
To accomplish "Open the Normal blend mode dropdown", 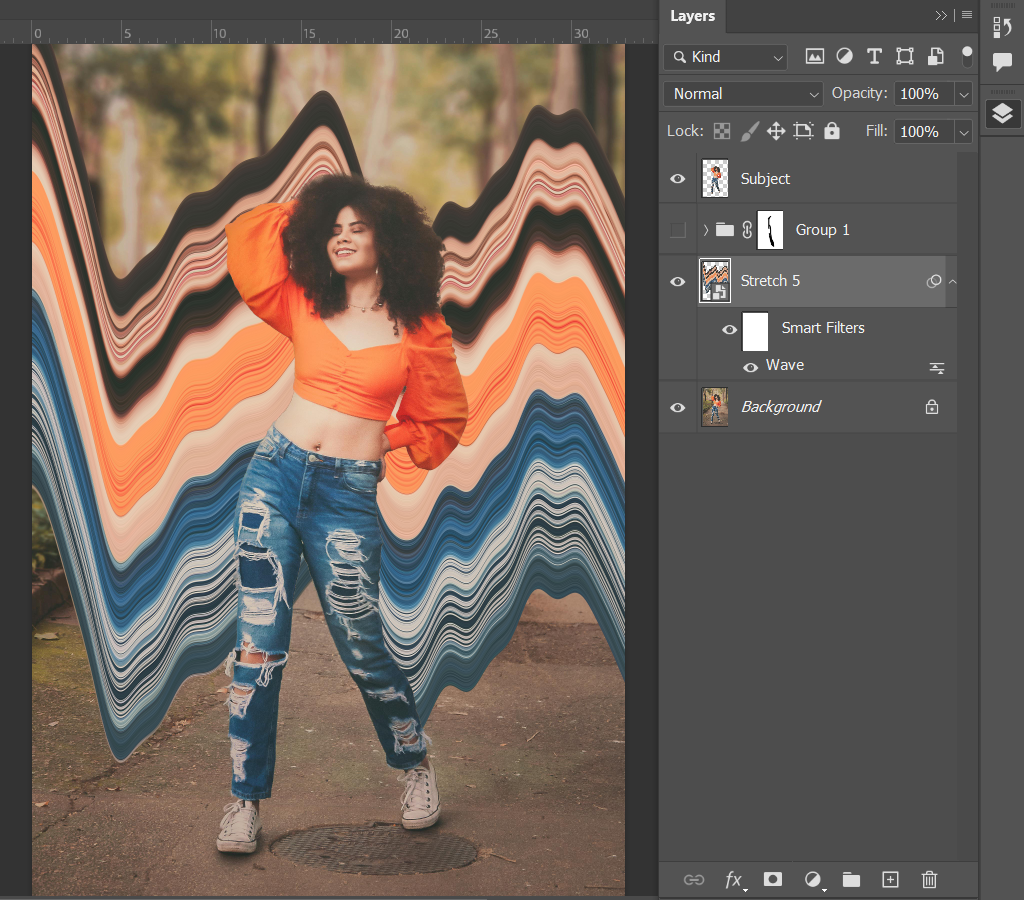I will click(x=743, y=94).
